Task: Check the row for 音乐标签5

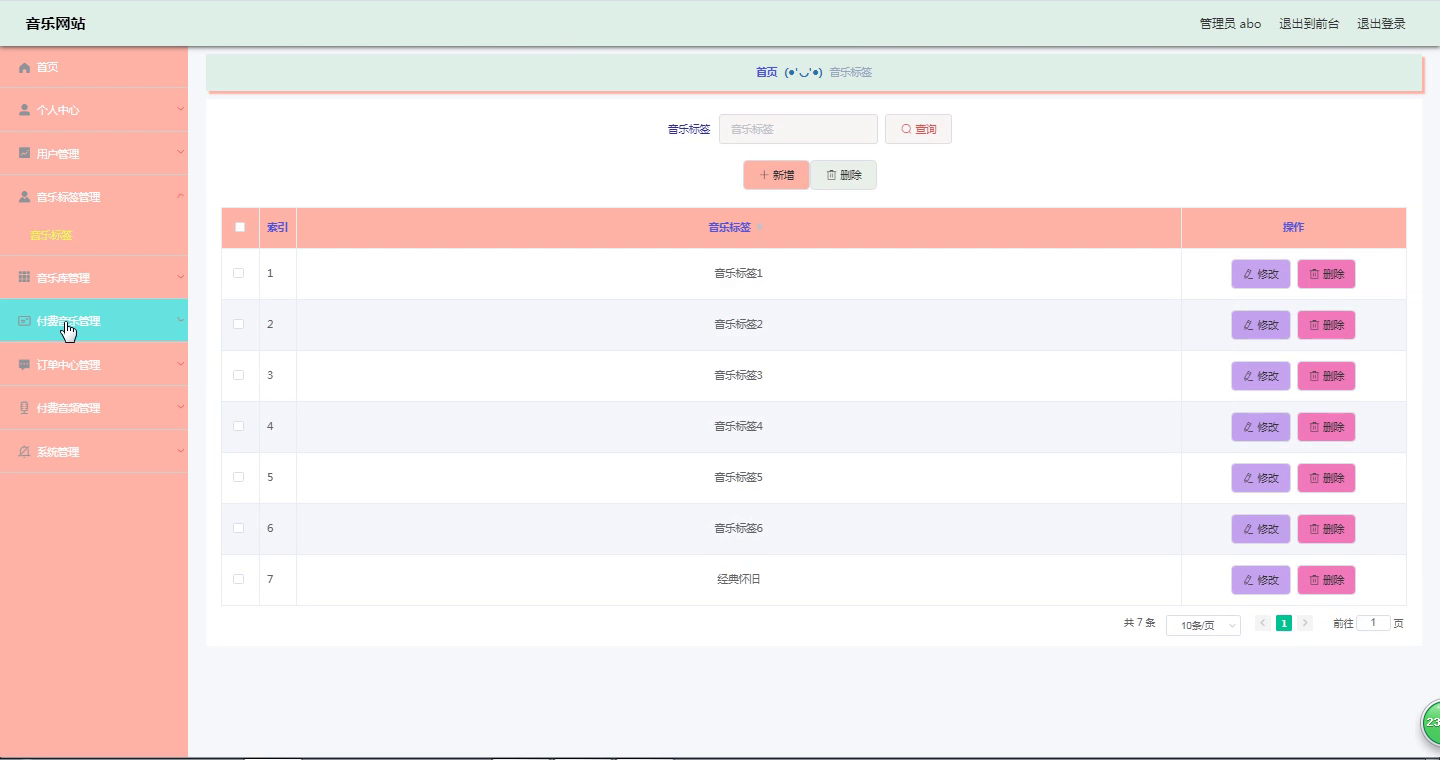Action: point(238,477)
